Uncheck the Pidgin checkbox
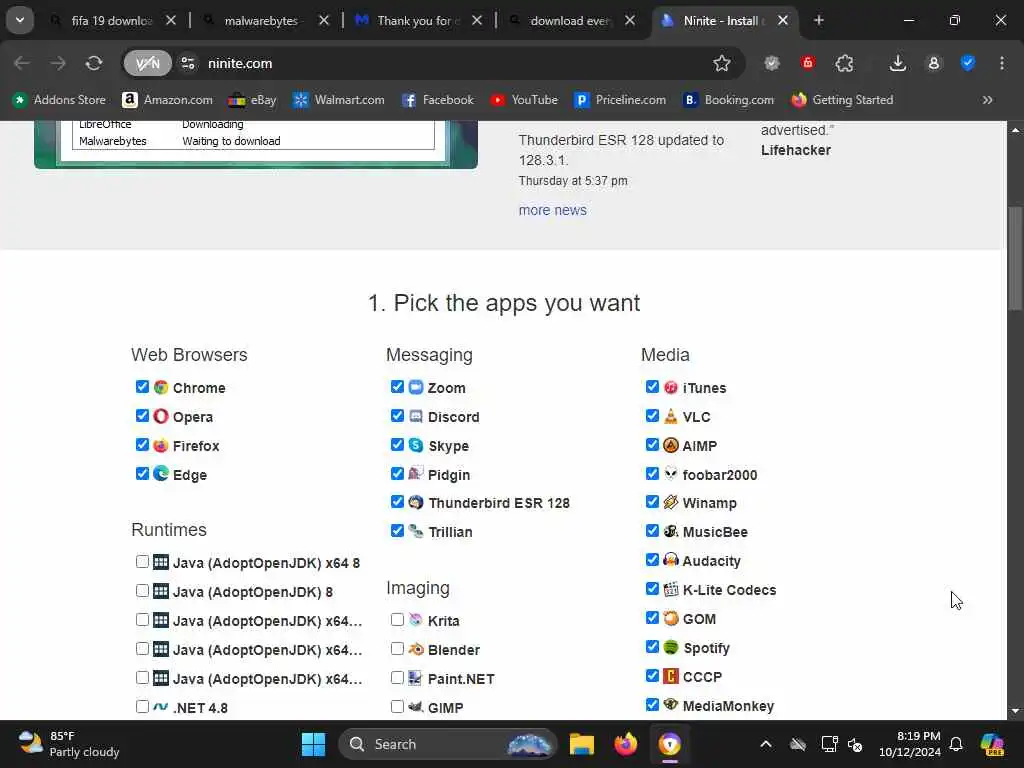 pos(397,473)
